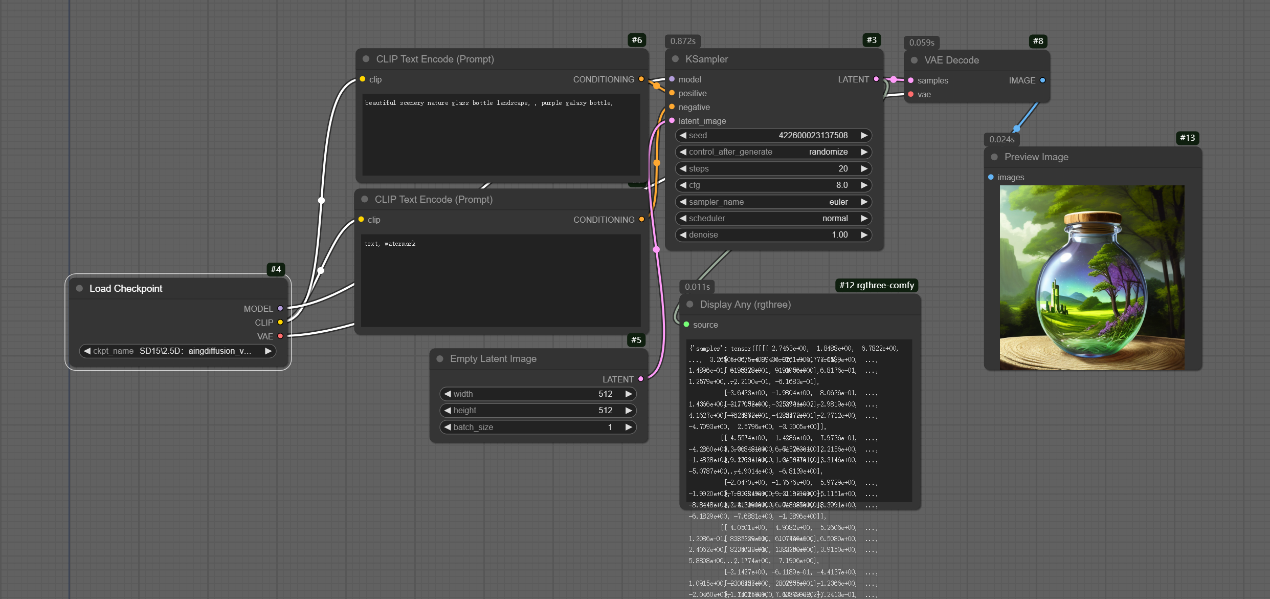Click the samples input port on VAE Decode
The height and width of the screenshot is (599, 1270).
pos(910,80)
